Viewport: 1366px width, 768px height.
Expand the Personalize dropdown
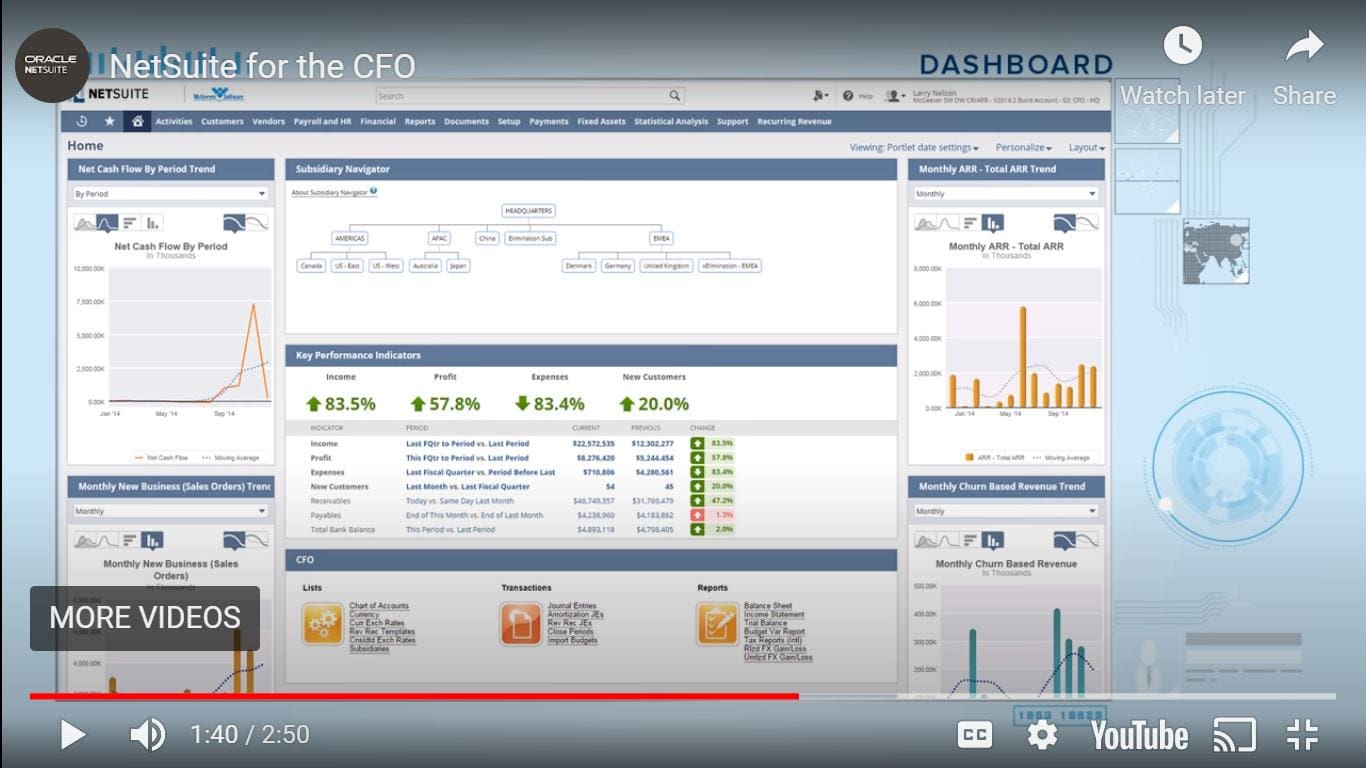click(x=1023, y=148)
